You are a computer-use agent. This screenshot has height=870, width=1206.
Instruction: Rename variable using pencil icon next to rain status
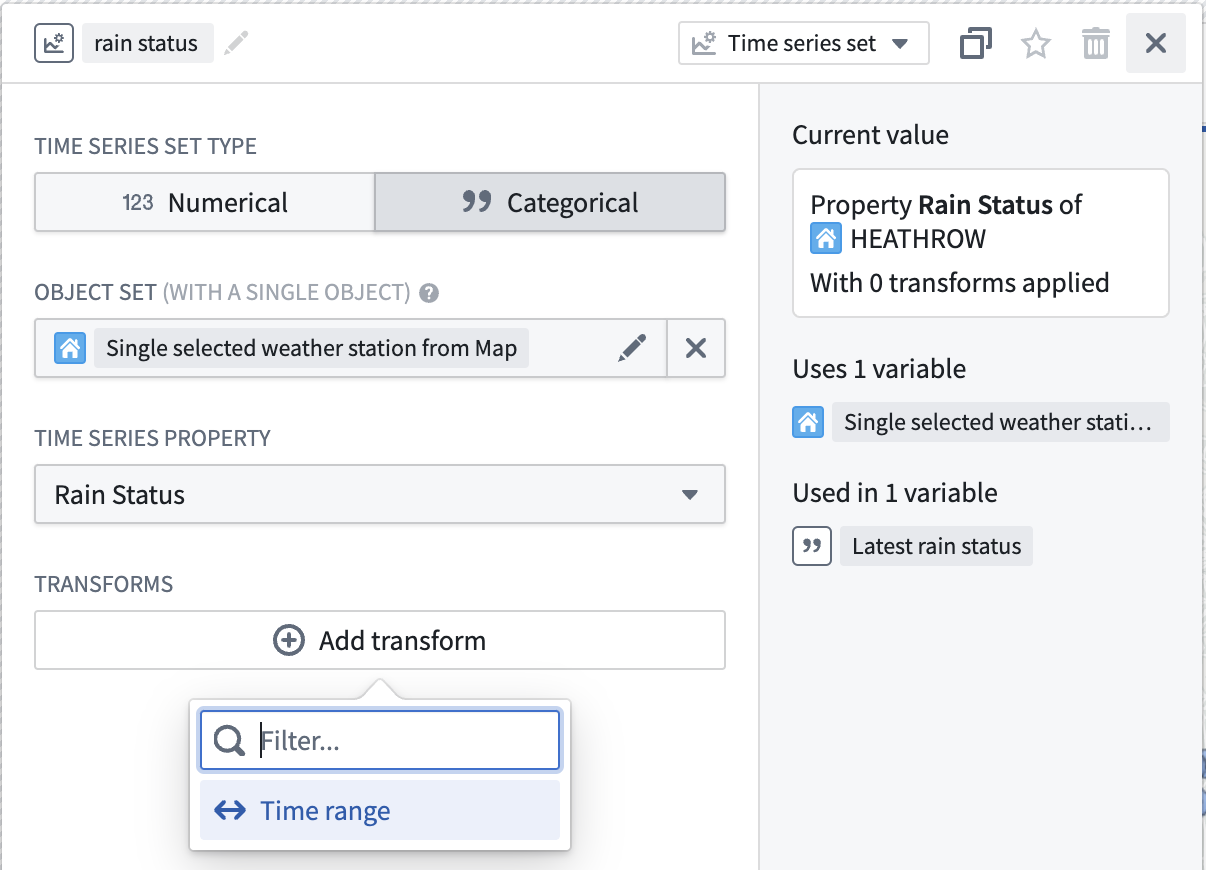tap(236, 44)
